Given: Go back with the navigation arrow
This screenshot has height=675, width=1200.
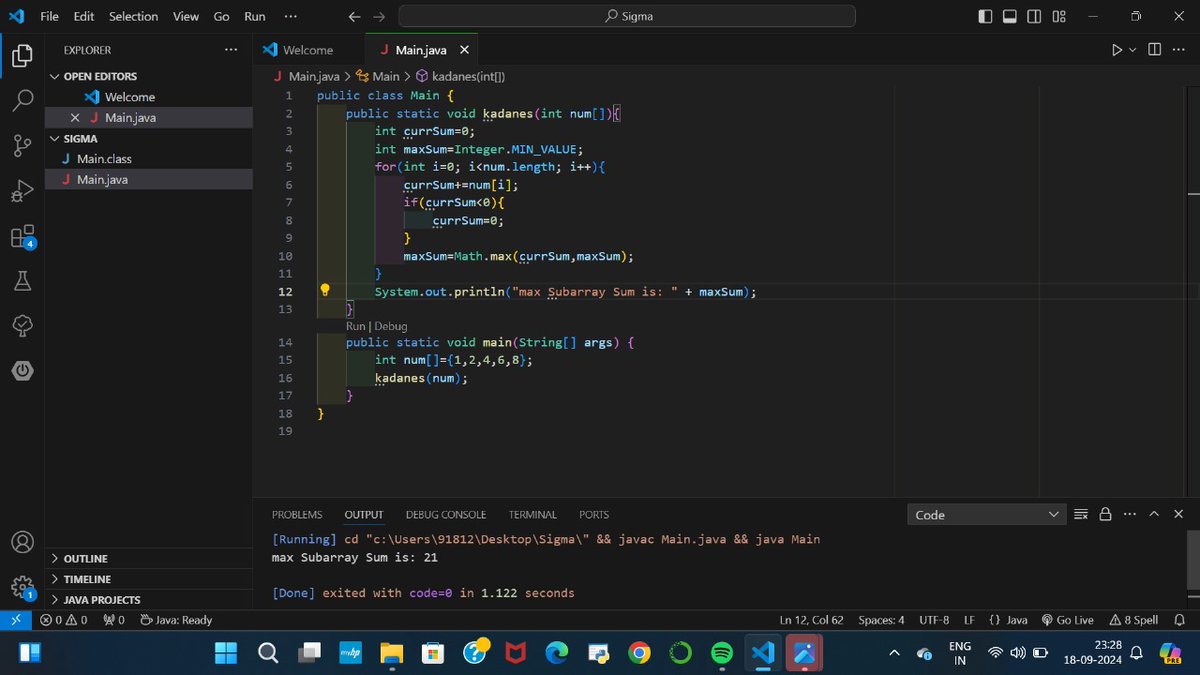Looking at the screenshot, I should 354,16.
